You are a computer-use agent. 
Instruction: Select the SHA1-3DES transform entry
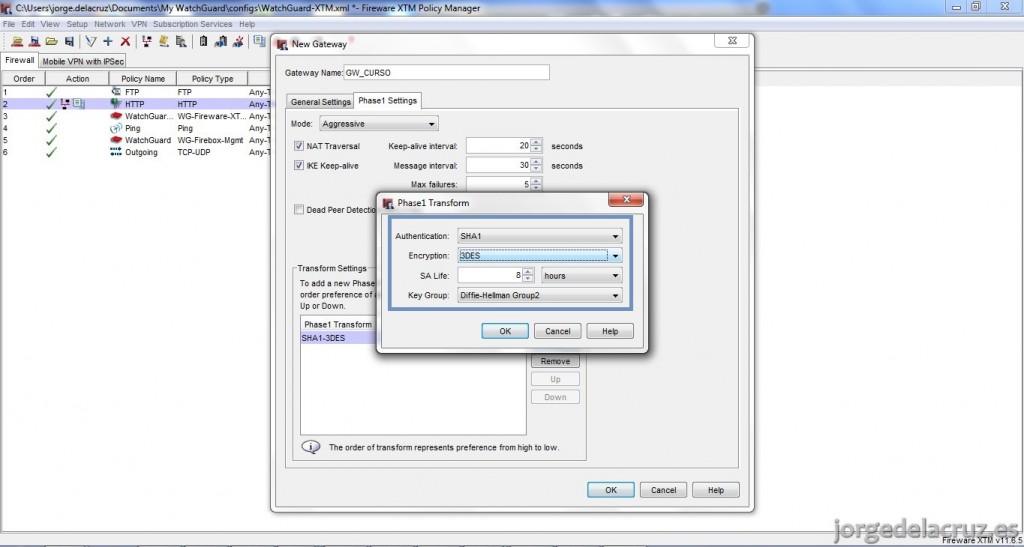339,338
